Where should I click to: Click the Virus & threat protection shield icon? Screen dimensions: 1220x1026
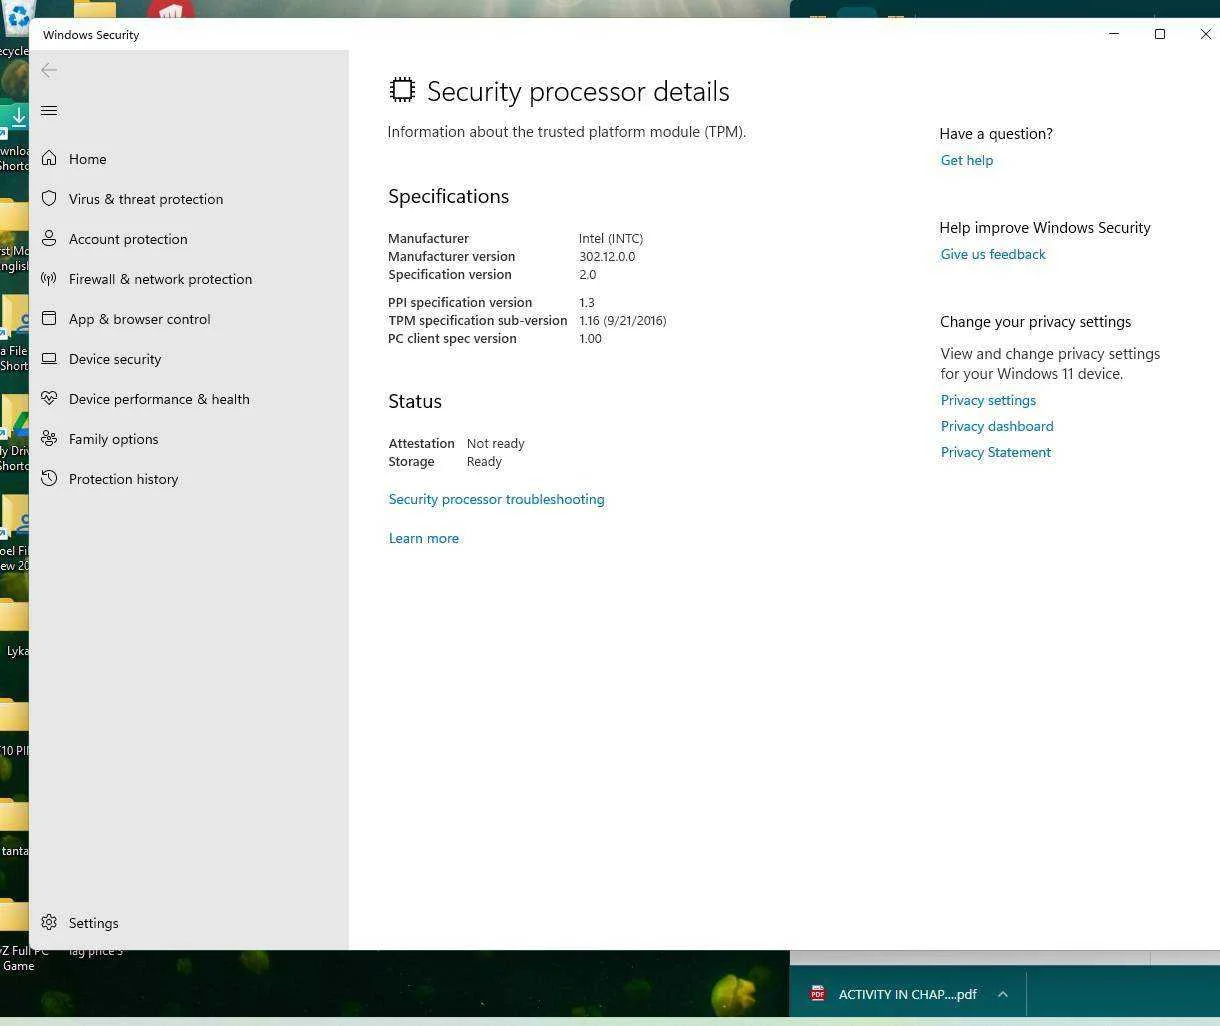point(49,199)
